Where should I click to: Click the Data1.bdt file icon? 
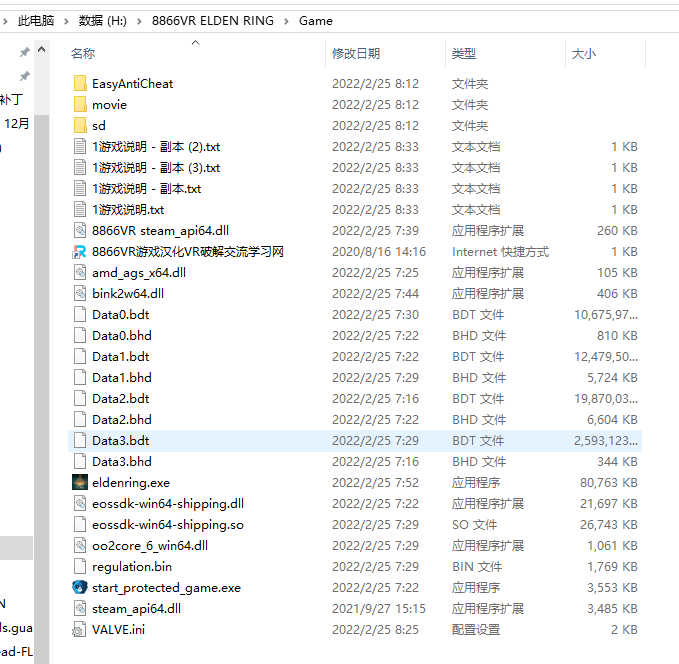pos(80,356)
